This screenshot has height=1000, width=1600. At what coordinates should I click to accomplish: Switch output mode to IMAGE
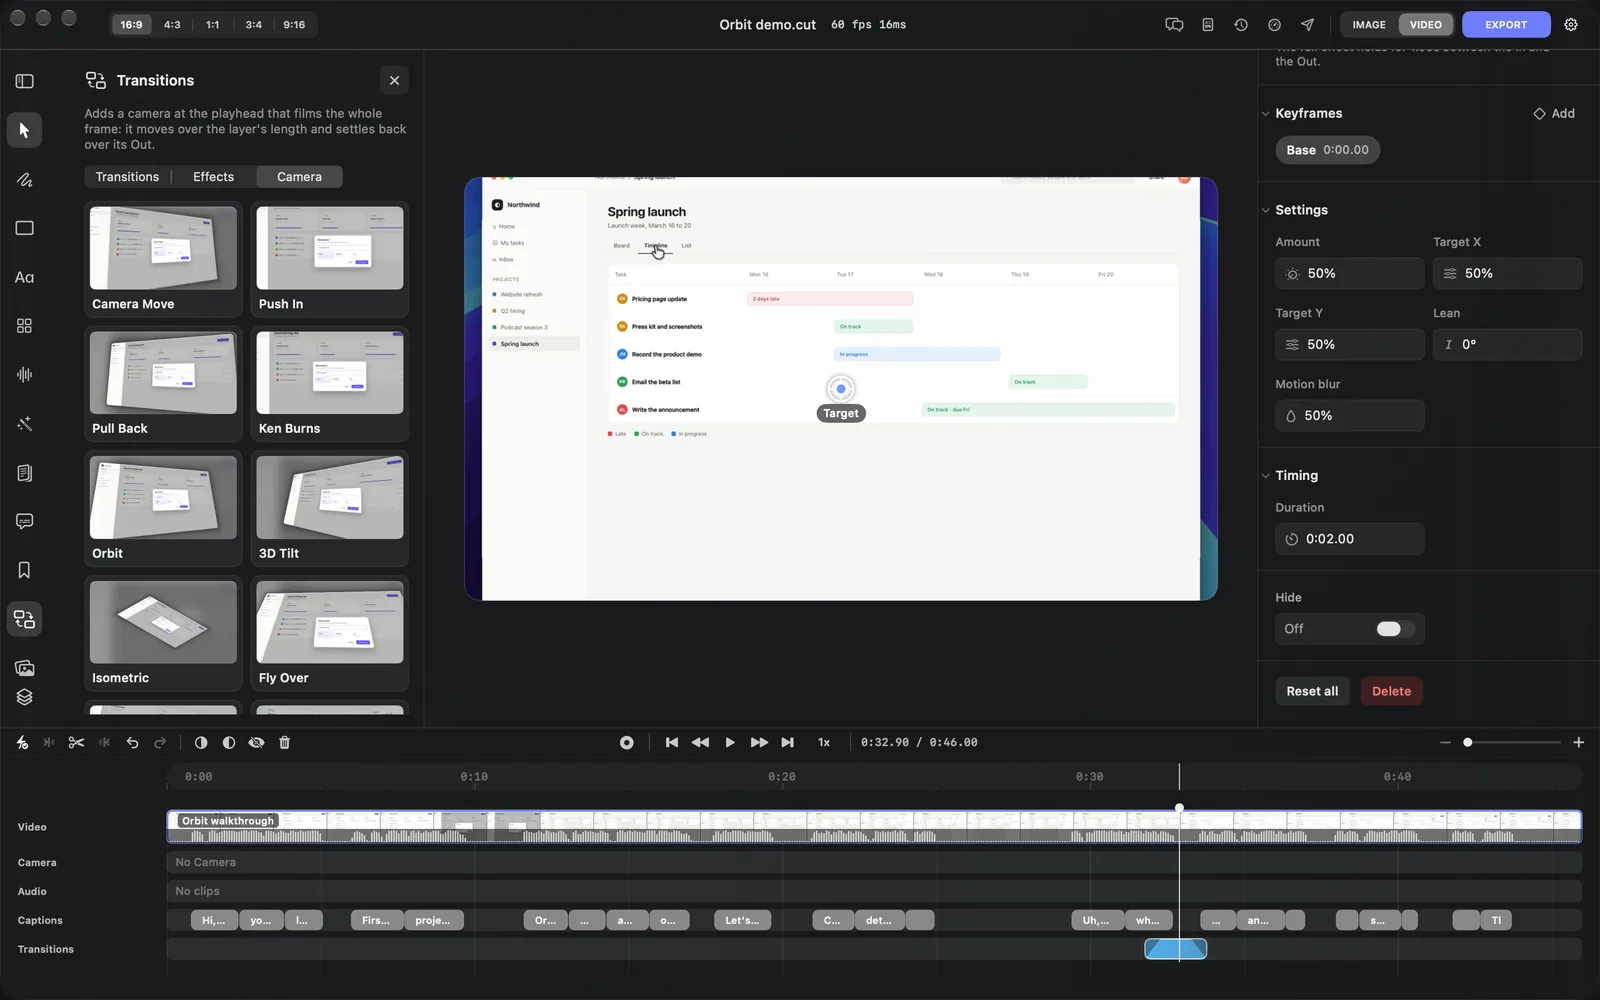(x=1369, y=25)
